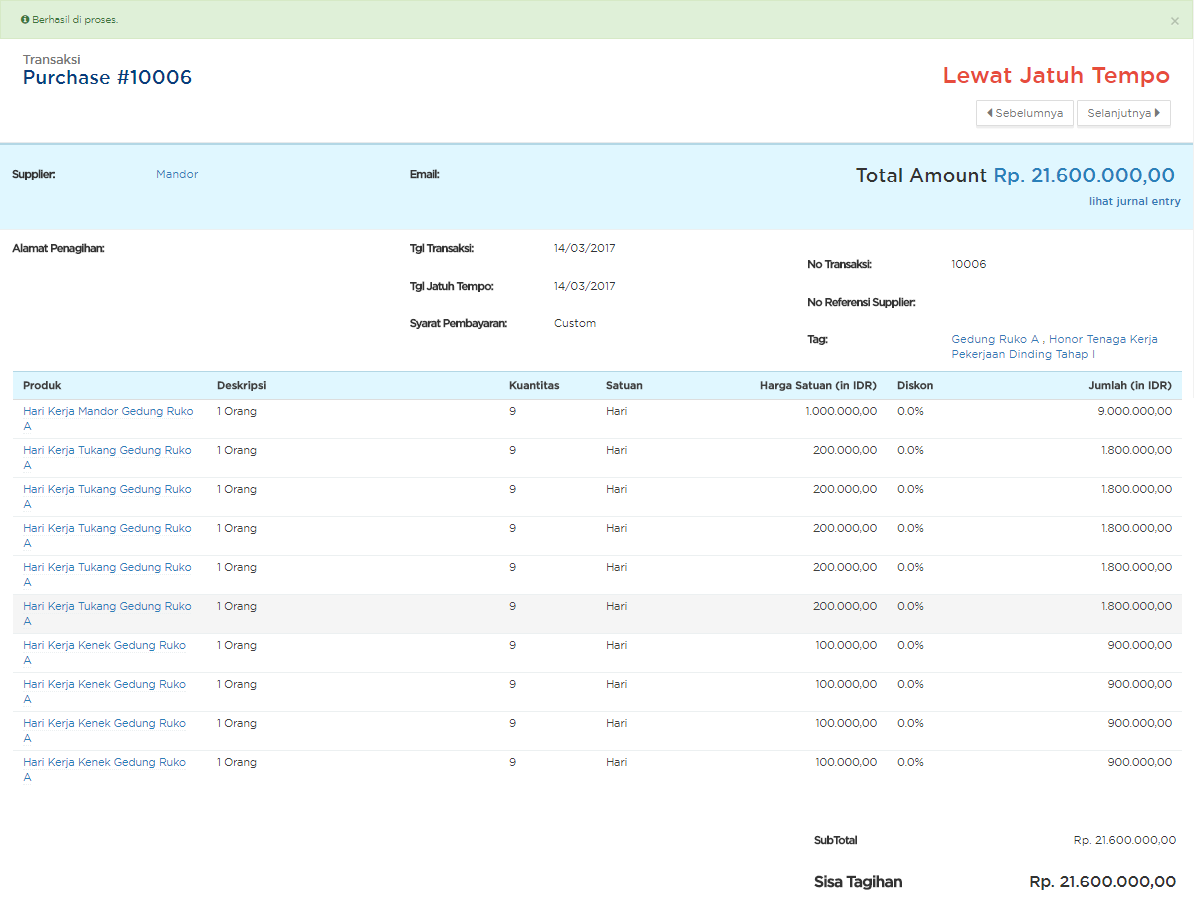Open the Hari Kerja Mandor Gedung Ruko A product
The image size is (1194, 897).
(108, 419)
